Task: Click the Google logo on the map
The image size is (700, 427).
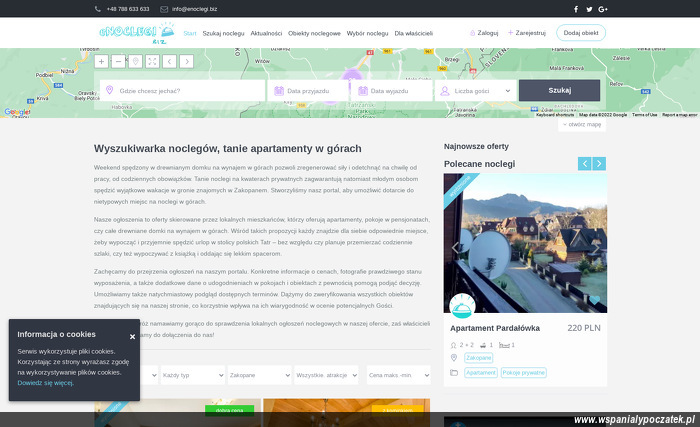Action: 17,112
